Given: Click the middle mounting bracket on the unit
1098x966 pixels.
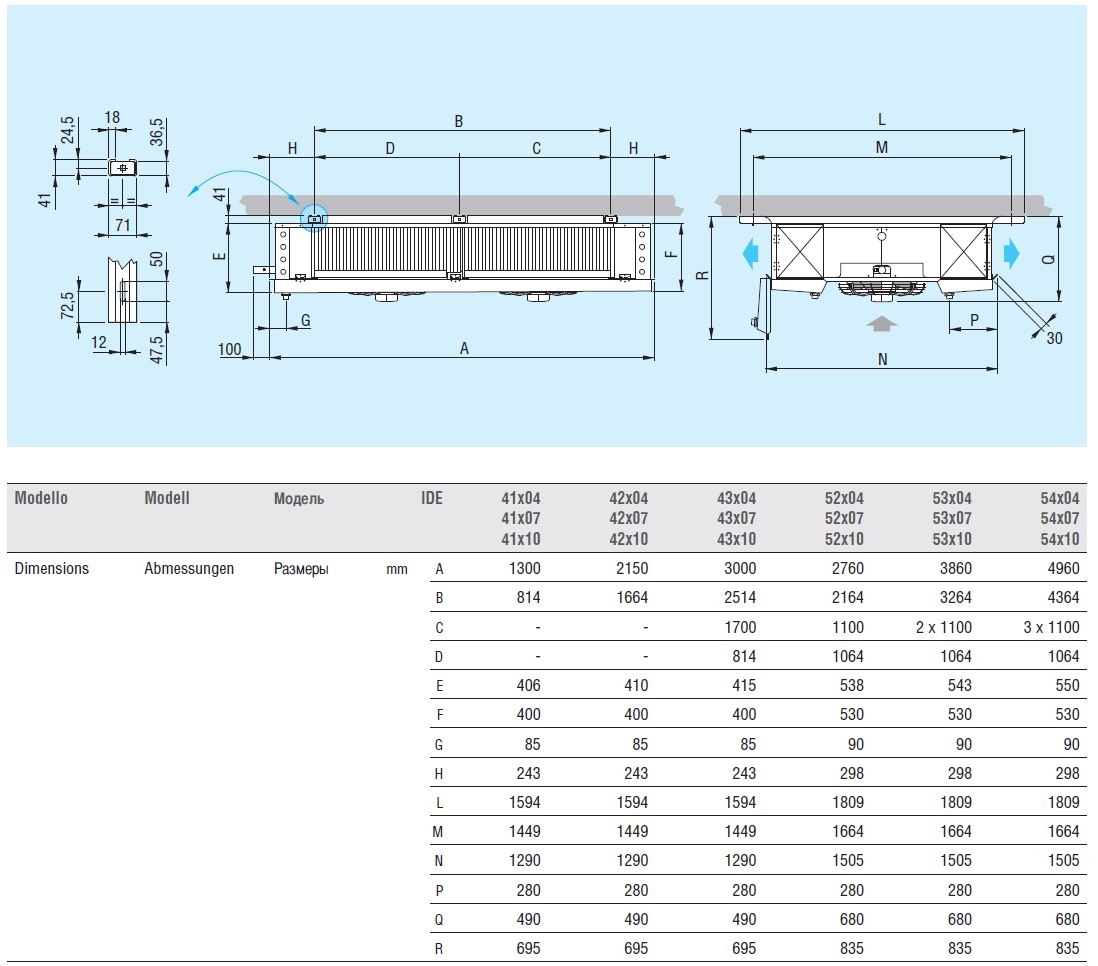Looking at the screenshot, I should tap(458, 218).
